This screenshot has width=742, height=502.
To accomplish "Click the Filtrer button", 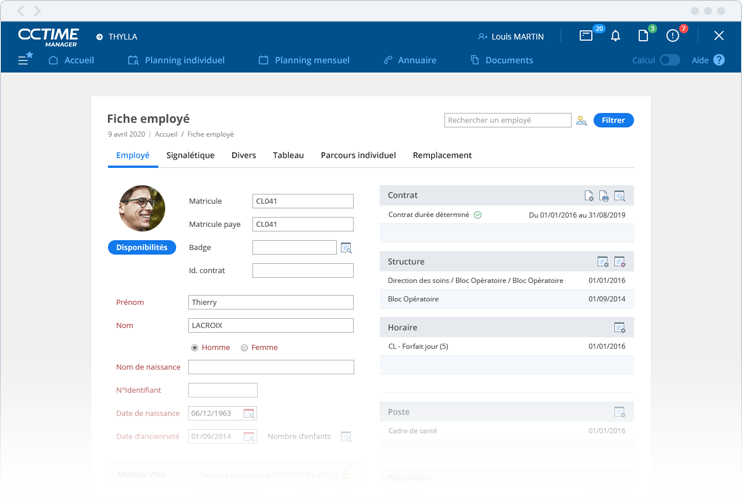I will point(613,121).
